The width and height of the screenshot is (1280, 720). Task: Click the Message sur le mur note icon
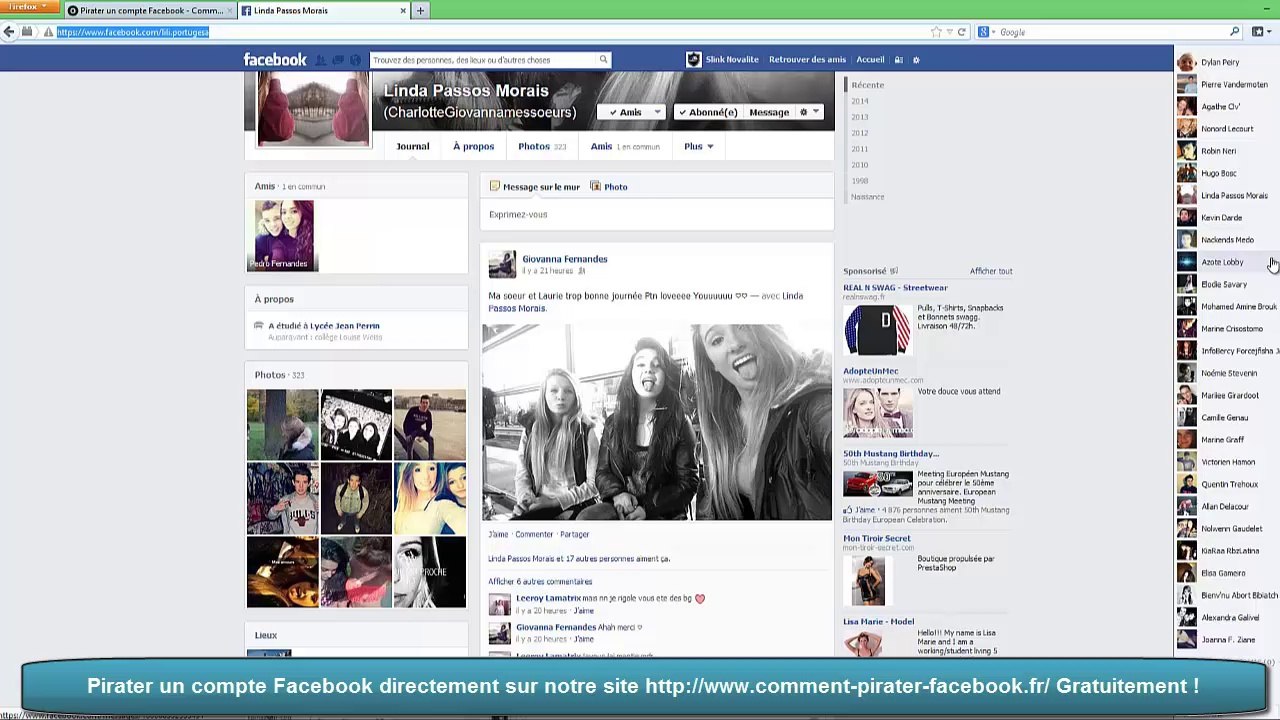pyautogui.click(x=495, y=186)
